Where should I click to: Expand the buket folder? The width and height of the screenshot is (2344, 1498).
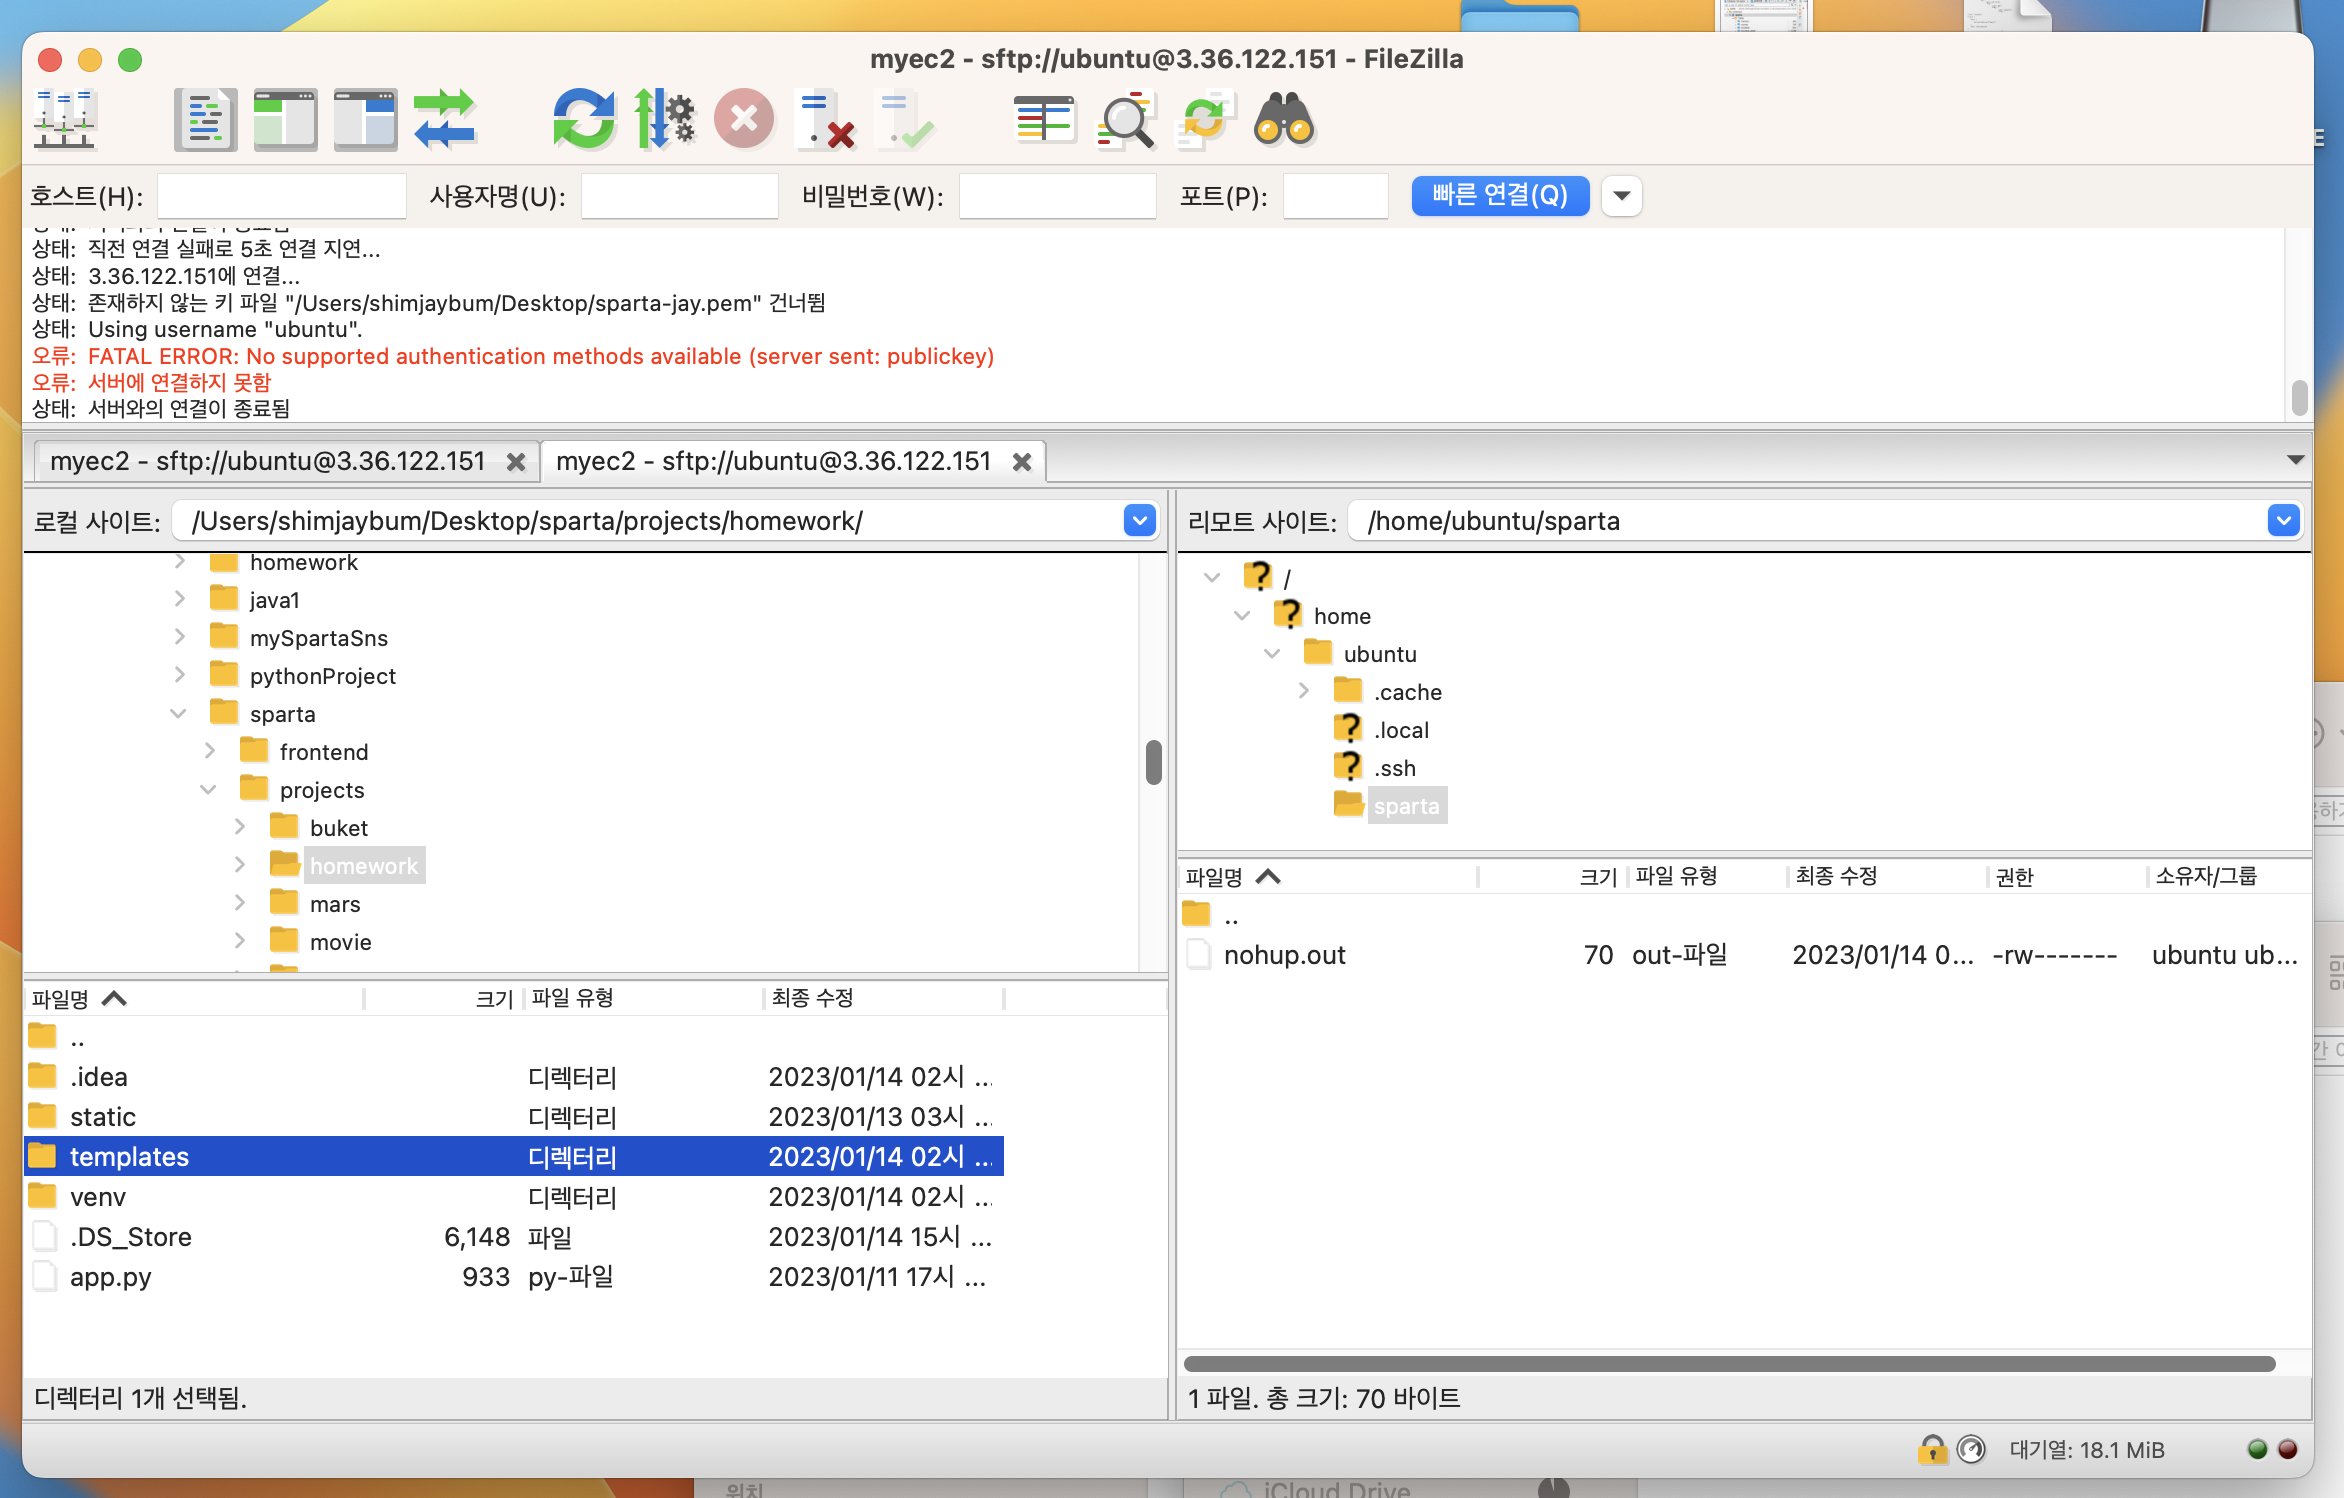(x=240, y=827)
